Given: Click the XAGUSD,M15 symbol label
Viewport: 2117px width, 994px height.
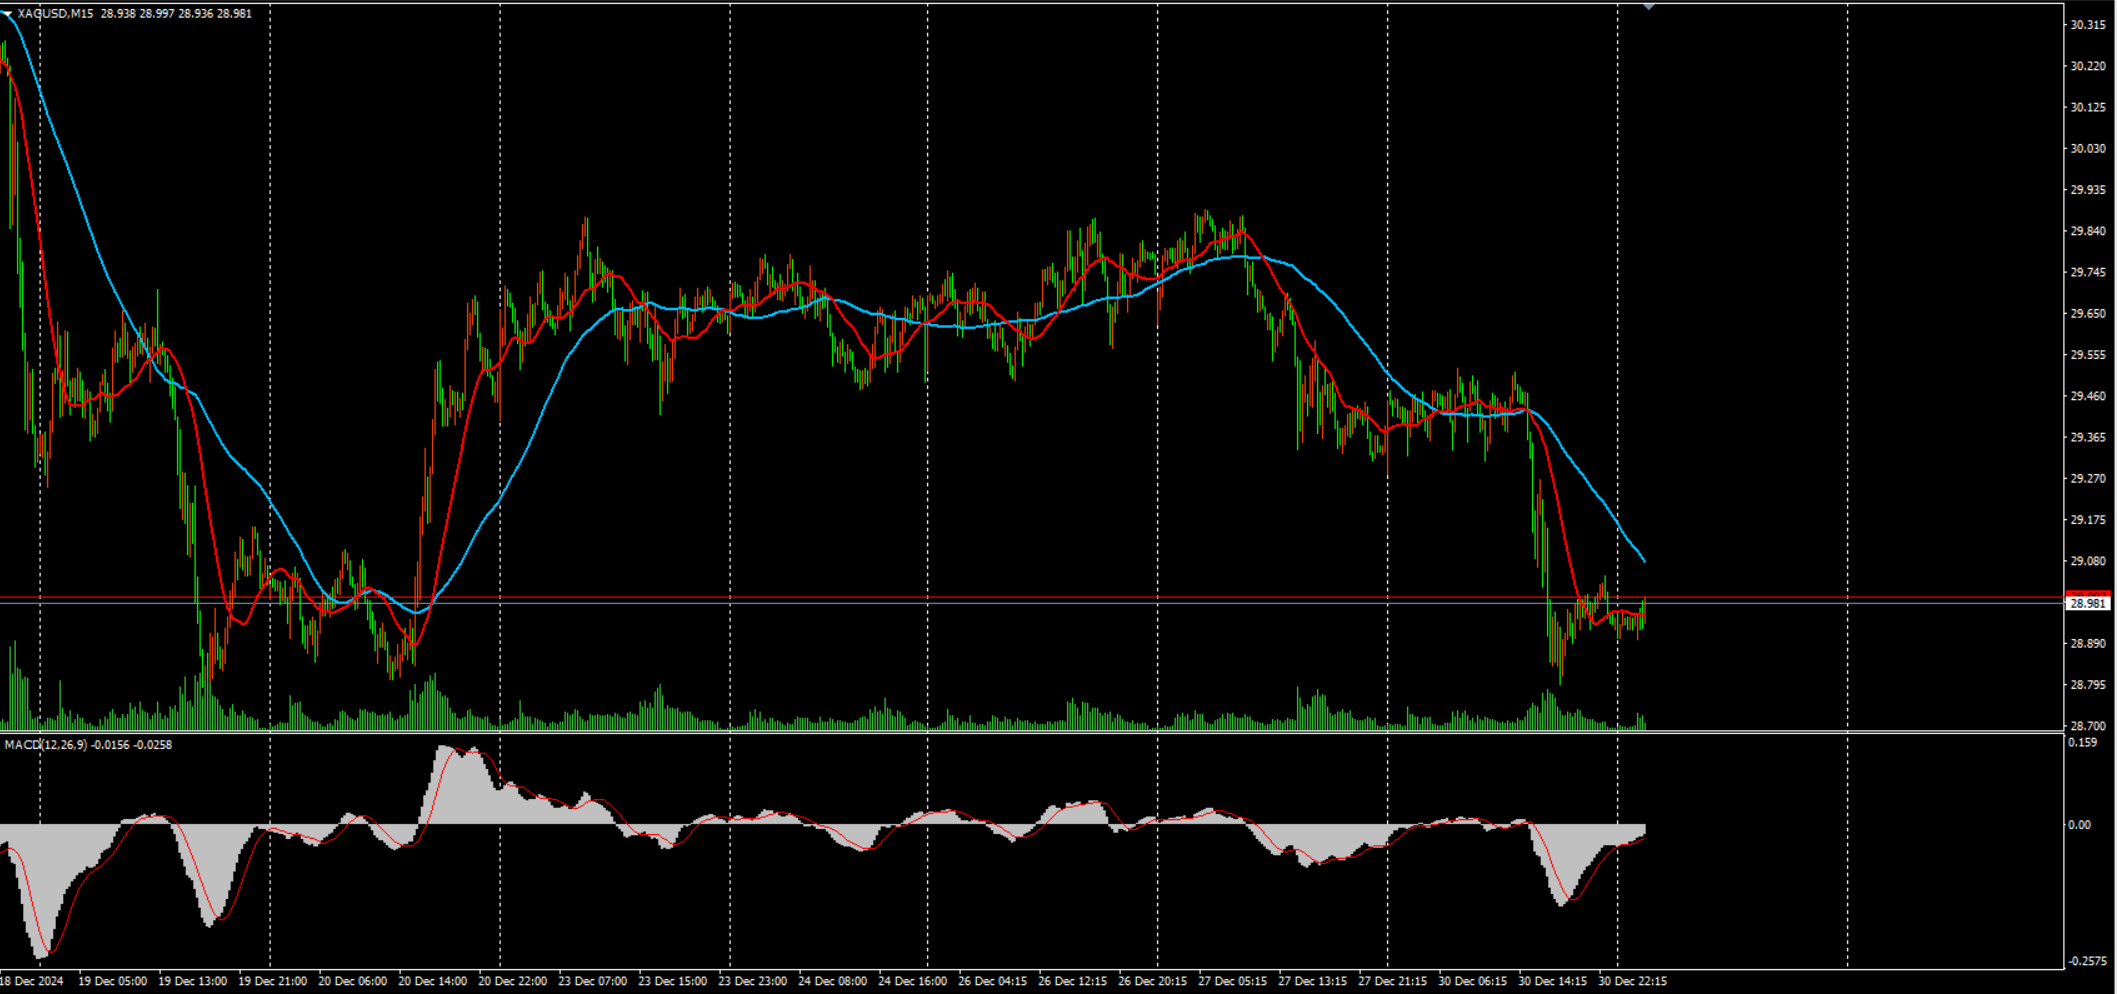Looking at the screenshot, I should pyautogui.click(x=55, y=14).
